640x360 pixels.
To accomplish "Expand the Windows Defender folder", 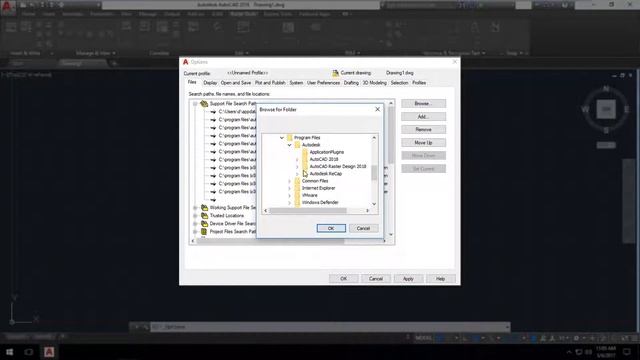I will tap(289, 202).
